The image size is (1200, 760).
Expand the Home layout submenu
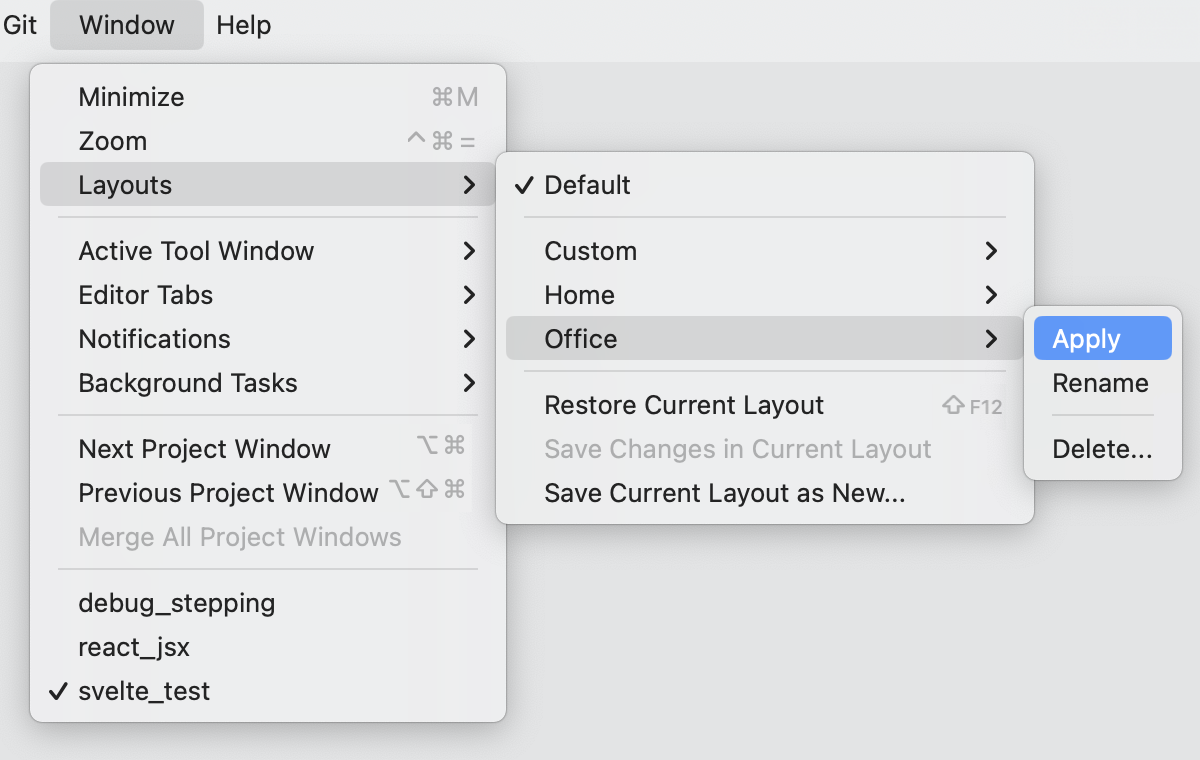coord(580,295)
